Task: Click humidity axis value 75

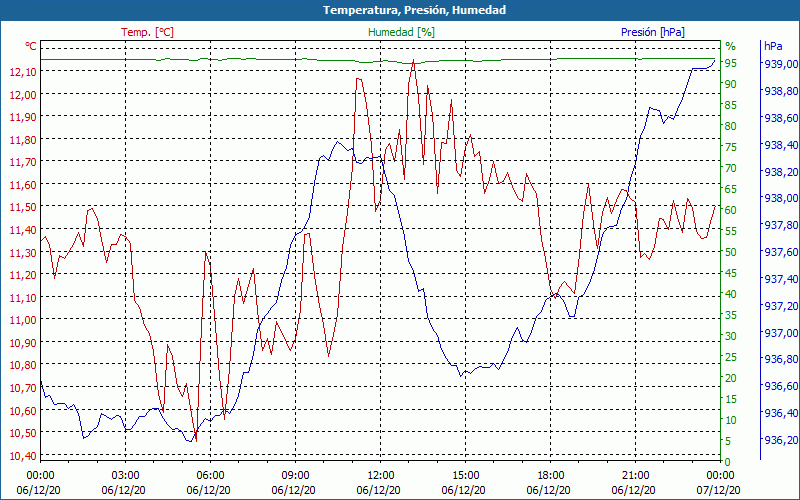Action: pyautogui.click(x=731, y=147)
